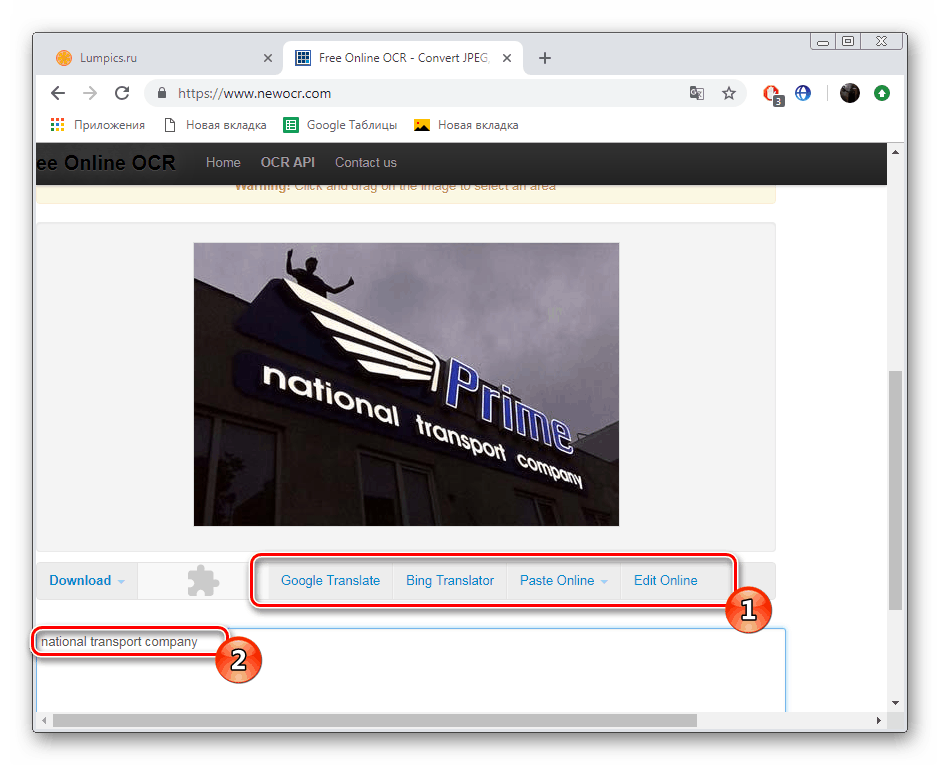Click the horizontal scrollbar left arrow
940x765 pixels.
tap(44, 720)
